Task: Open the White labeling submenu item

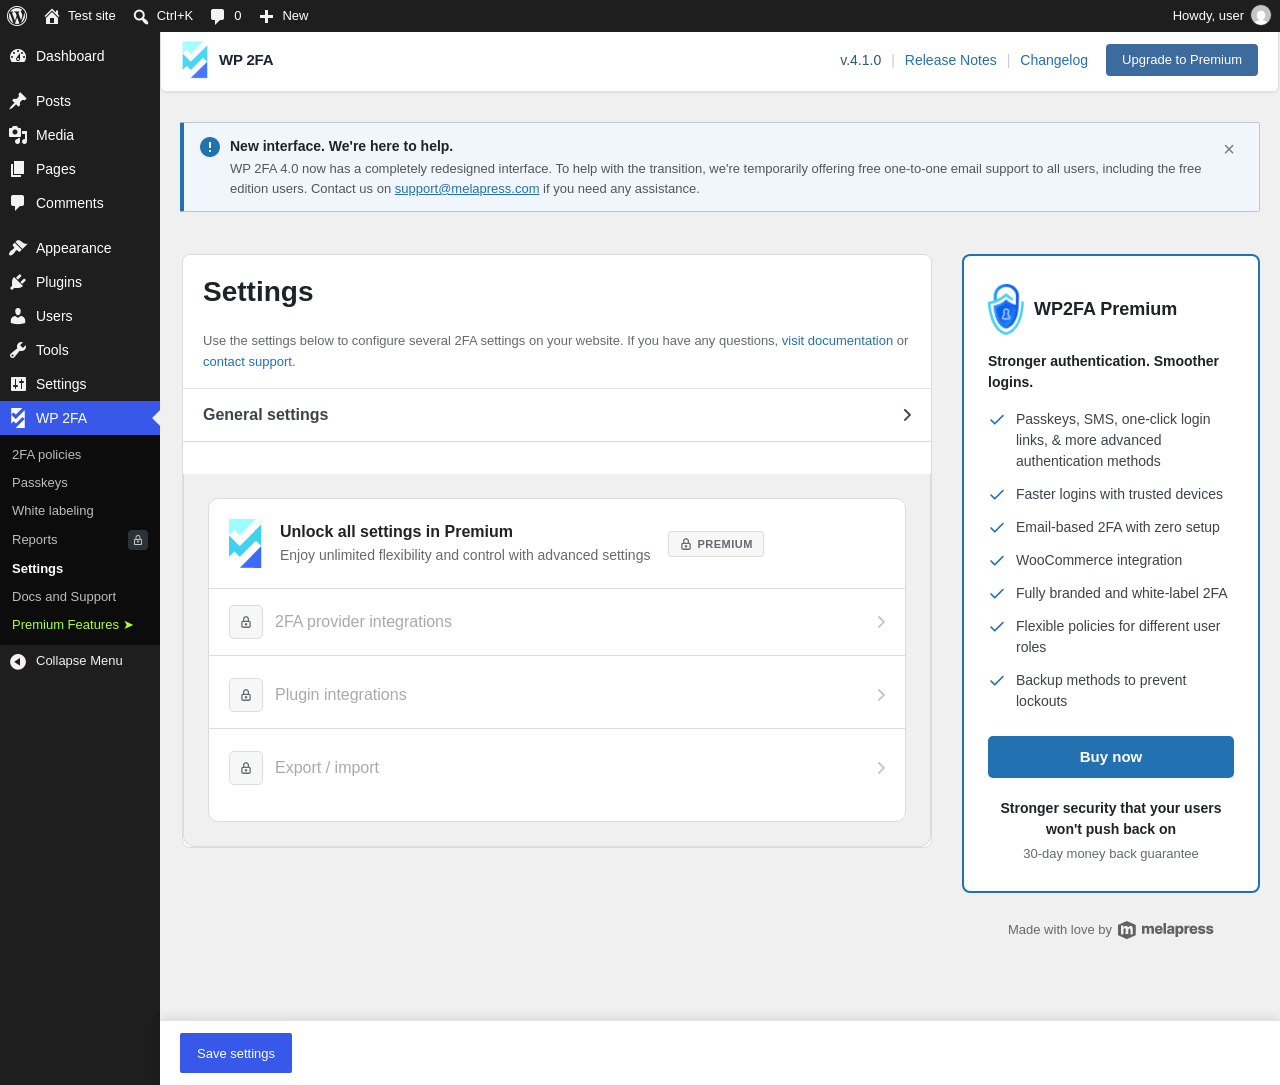Action: 80,511
